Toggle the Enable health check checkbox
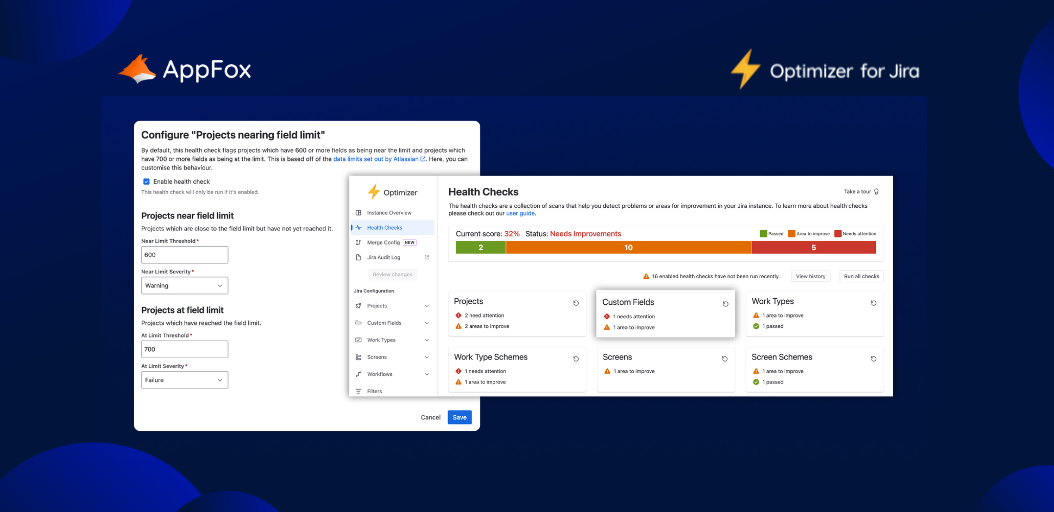 coord(146,182)
